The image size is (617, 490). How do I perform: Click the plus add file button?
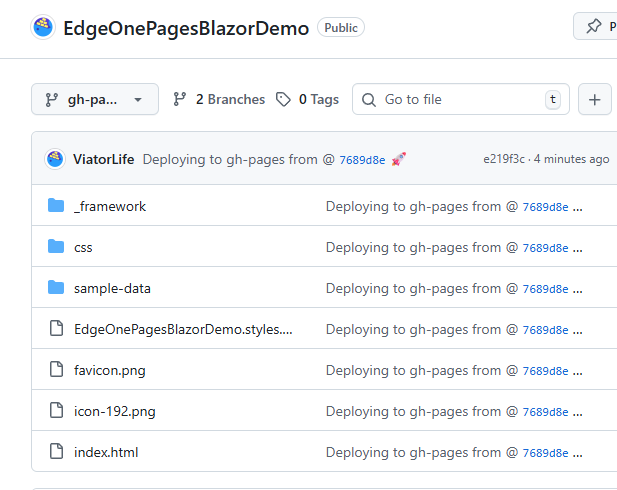point(595,99)
